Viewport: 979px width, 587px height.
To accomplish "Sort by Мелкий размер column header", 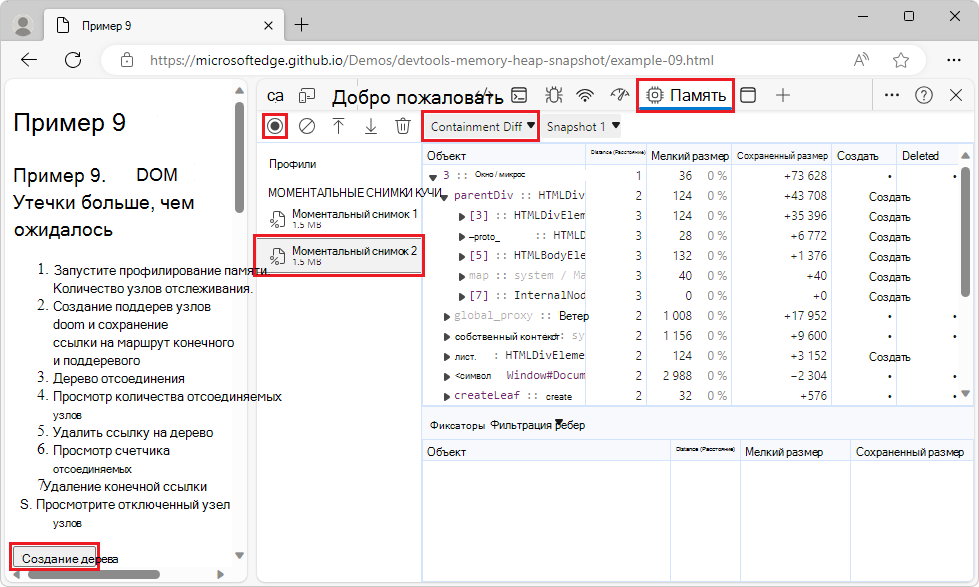I will tap(689, 156).
